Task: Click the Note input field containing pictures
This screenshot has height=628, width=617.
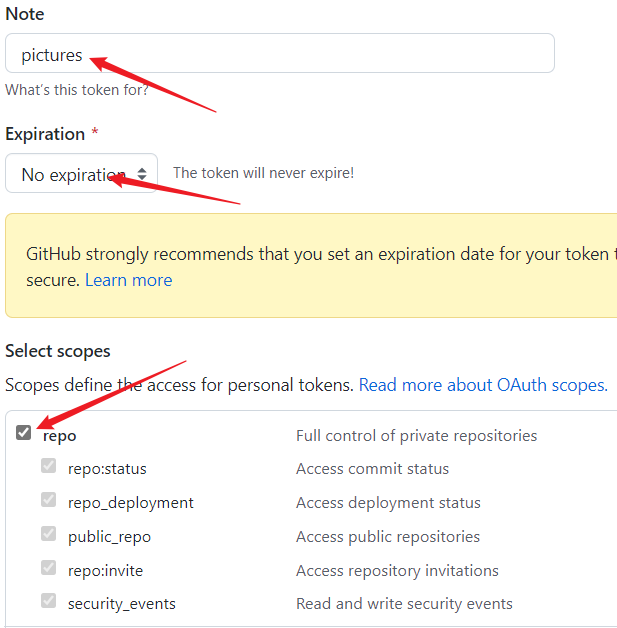Action: 279,53
